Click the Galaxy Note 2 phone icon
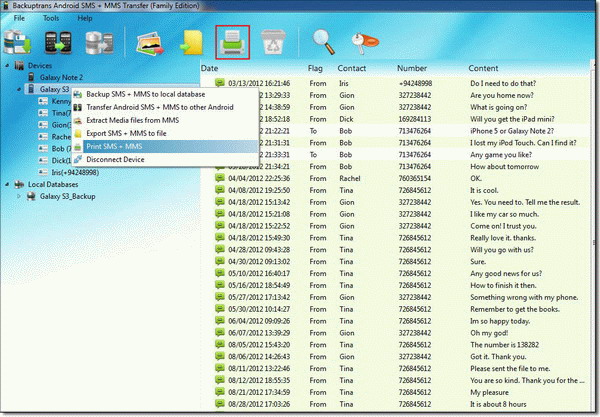The image size is (600, 417). (31, 77)
